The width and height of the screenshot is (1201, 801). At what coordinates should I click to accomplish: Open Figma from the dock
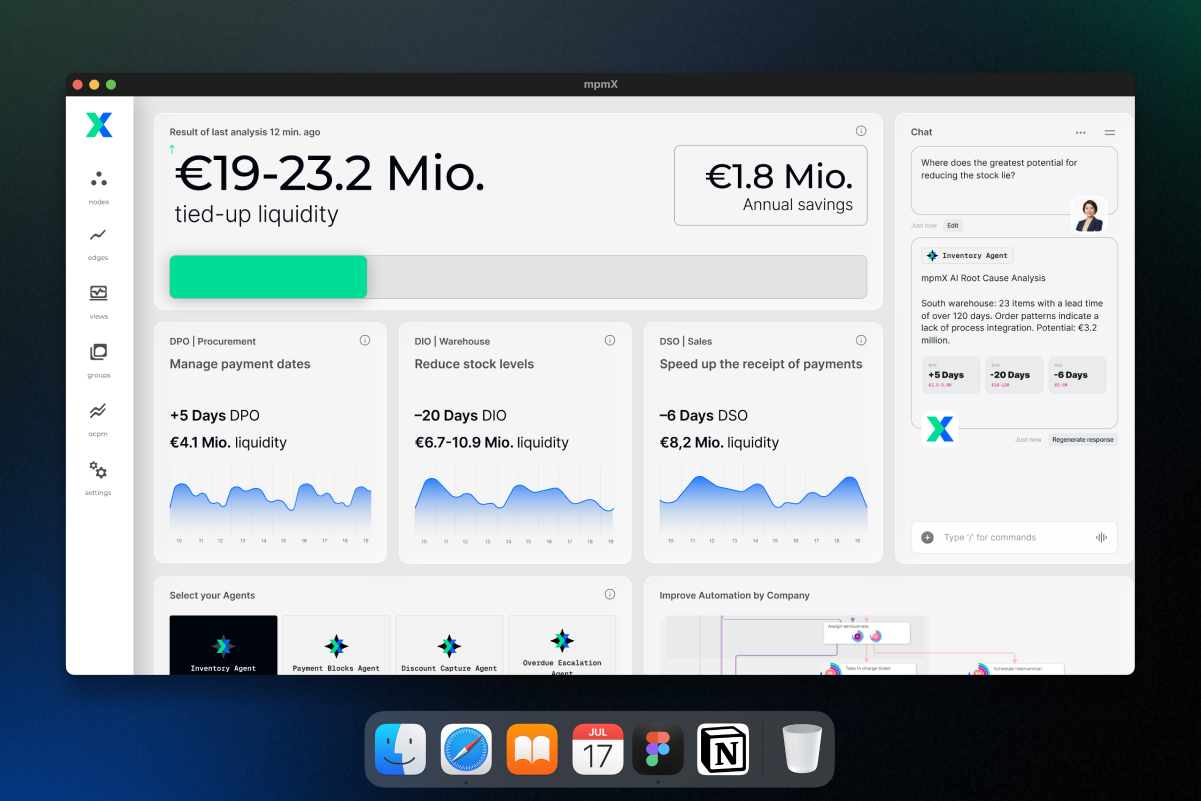(x=658, y=749)
